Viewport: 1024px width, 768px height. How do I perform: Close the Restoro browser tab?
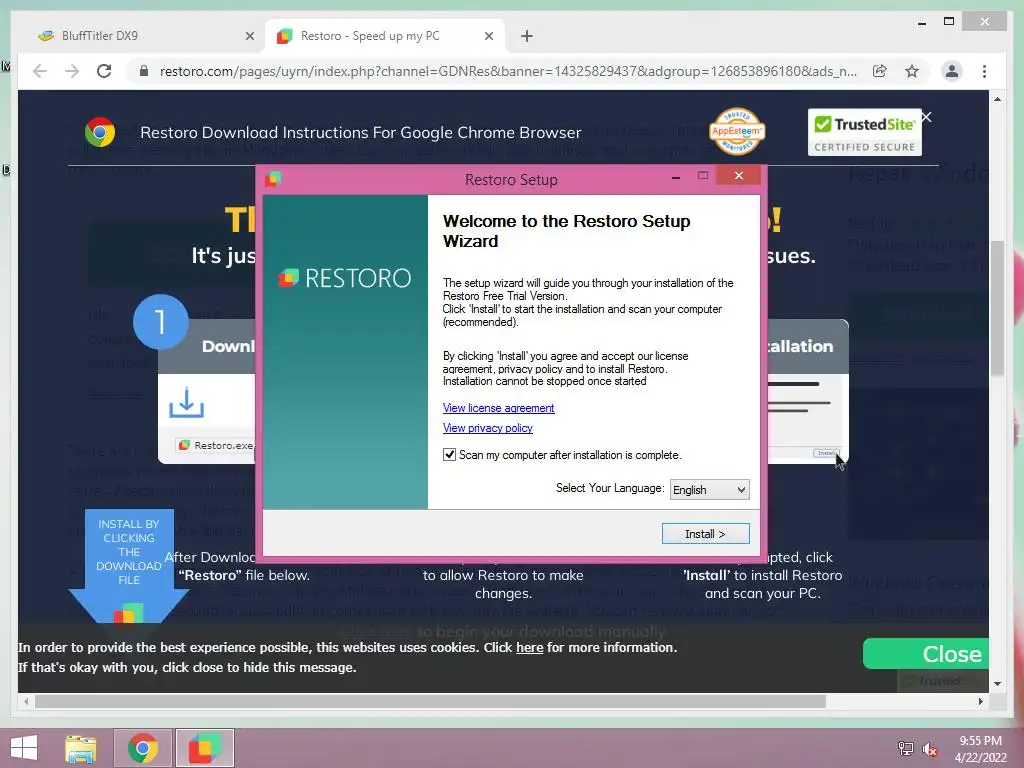click(x=488, y=36)
